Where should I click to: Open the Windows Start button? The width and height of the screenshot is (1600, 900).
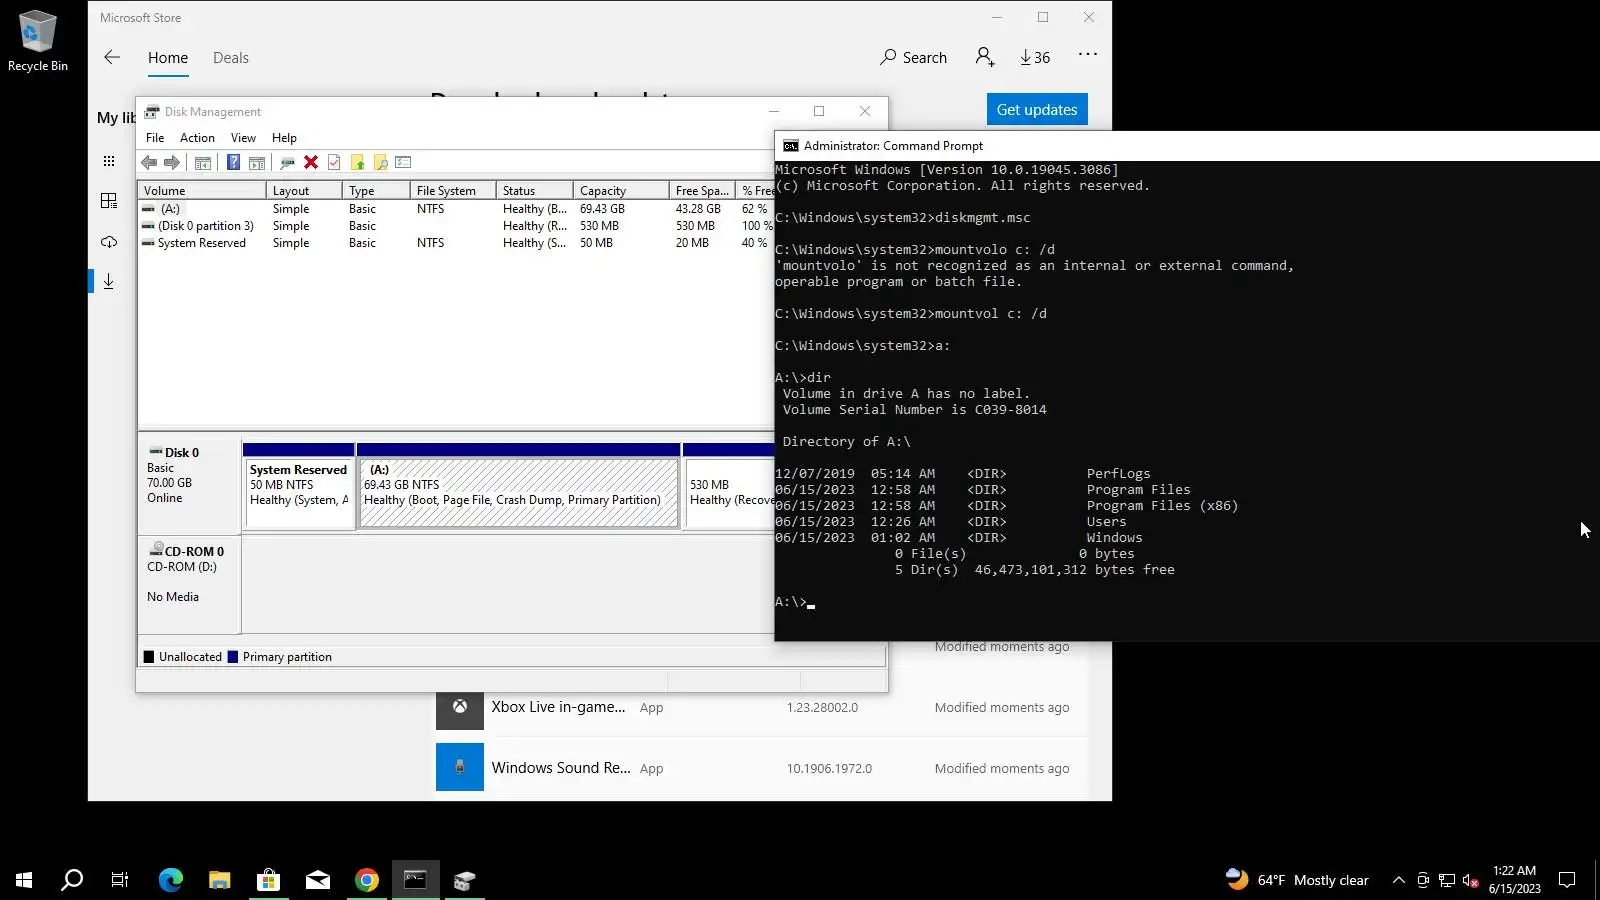click(24, 880)
